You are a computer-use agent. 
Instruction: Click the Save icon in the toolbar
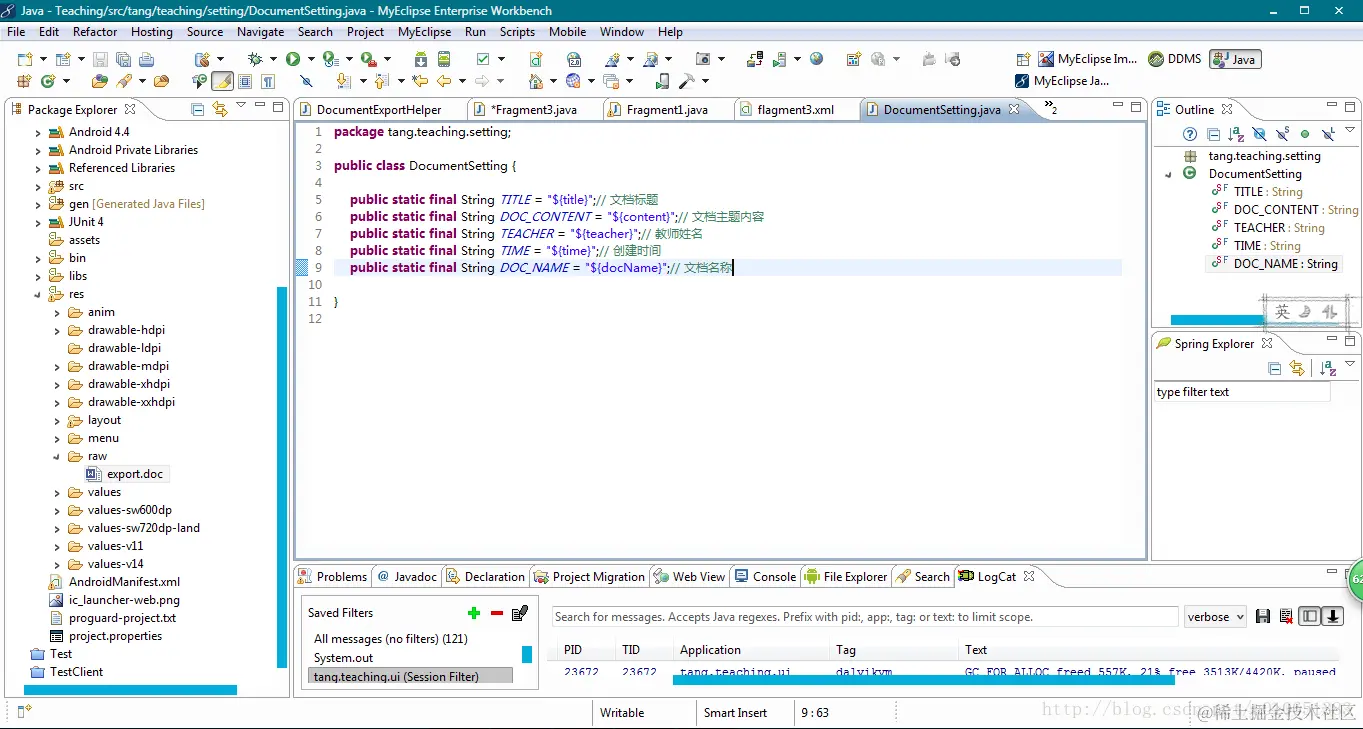101,59
